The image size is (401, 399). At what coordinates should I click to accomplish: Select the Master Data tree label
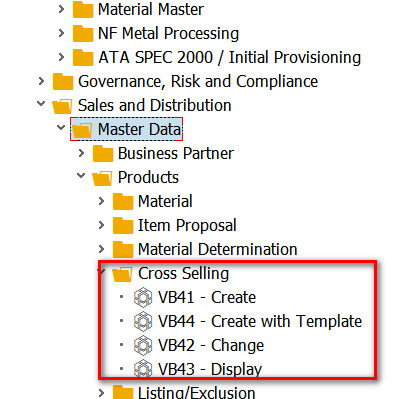point(139,129)
